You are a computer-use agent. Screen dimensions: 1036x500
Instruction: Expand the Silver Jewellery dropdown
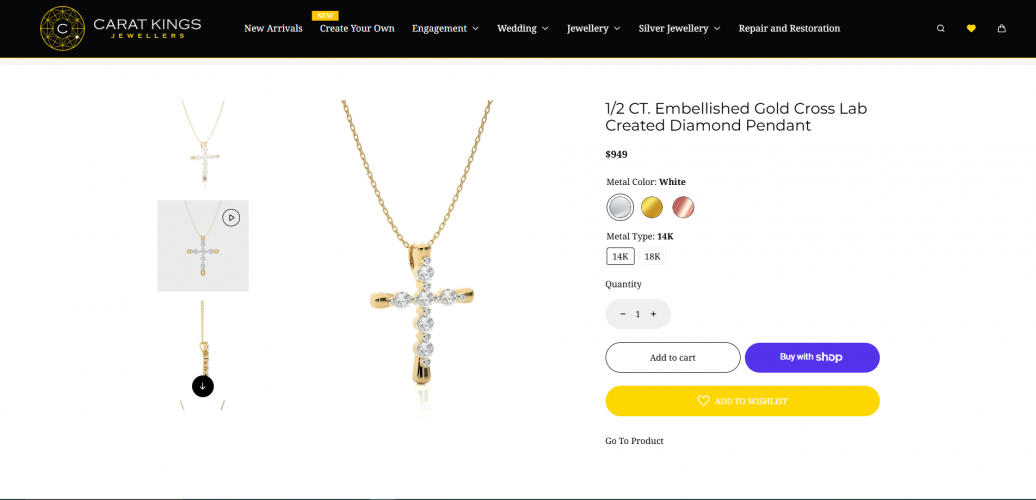[679, 28]
